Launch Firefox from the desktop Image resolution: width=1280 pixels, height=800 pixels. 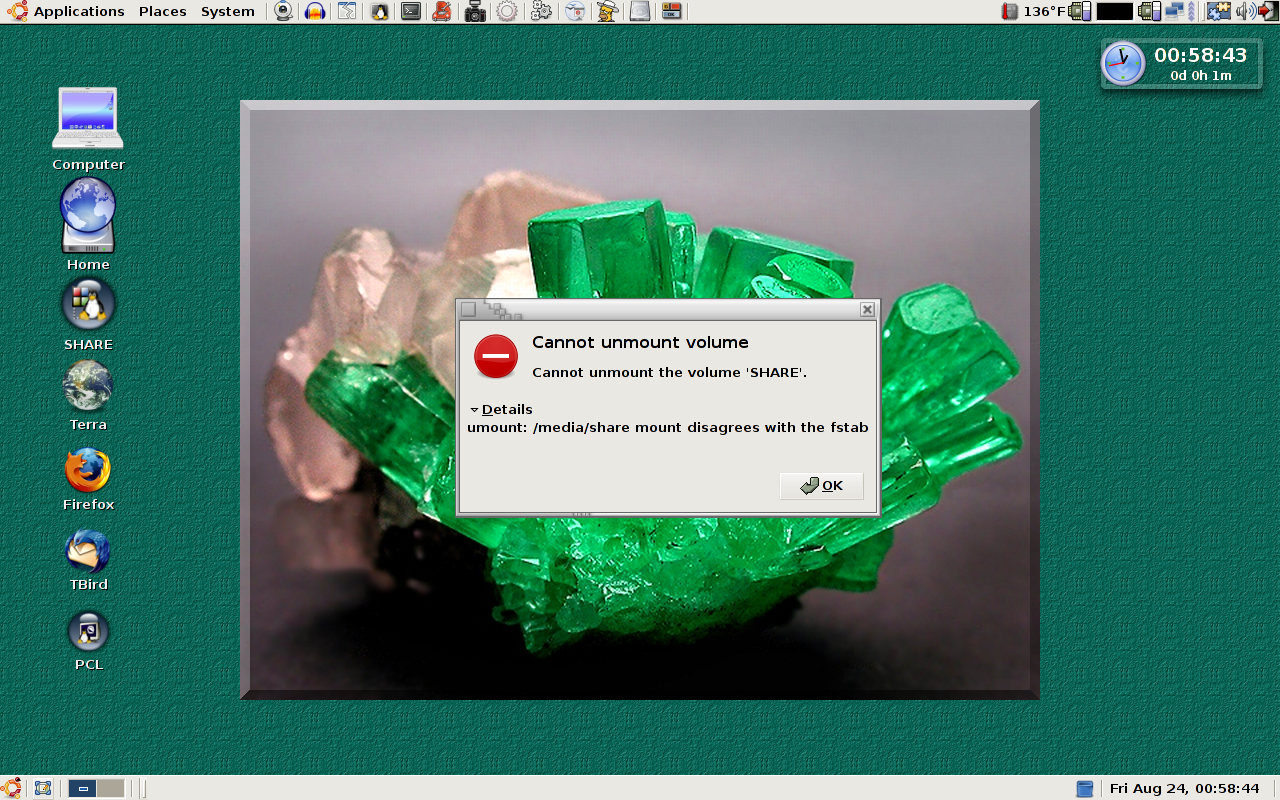pos(88,479)
